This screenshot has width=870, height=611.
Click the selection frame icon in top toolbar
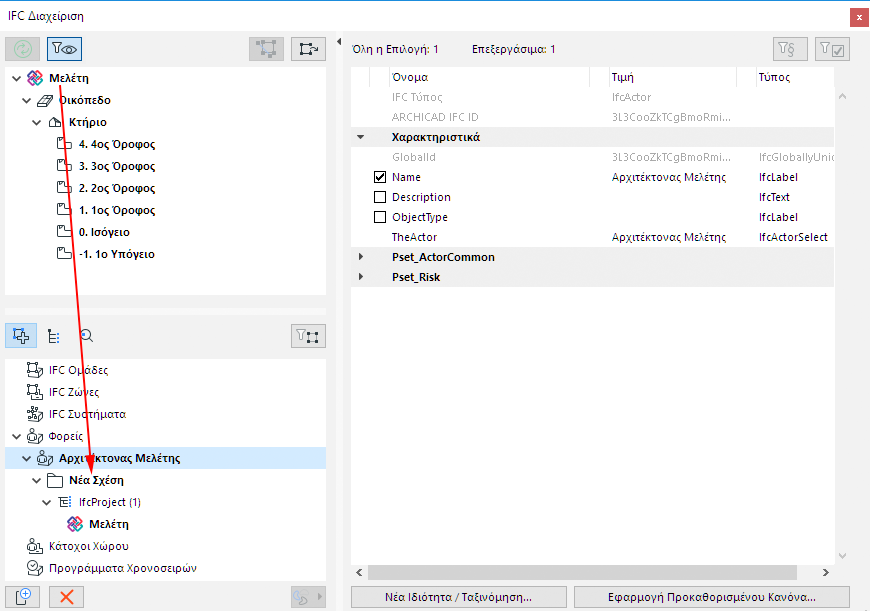point(266,49)
